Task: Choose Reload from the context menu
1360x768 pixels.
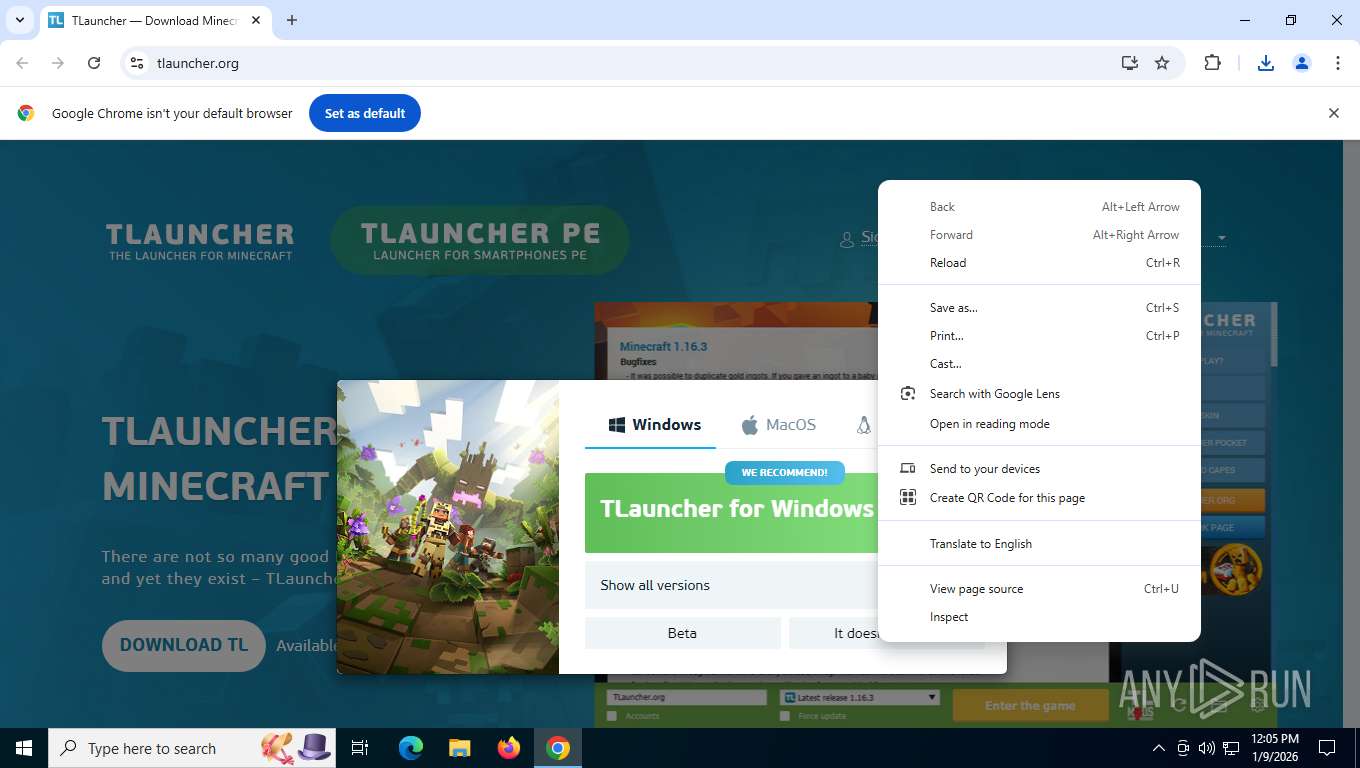Action: point(1040,263)
